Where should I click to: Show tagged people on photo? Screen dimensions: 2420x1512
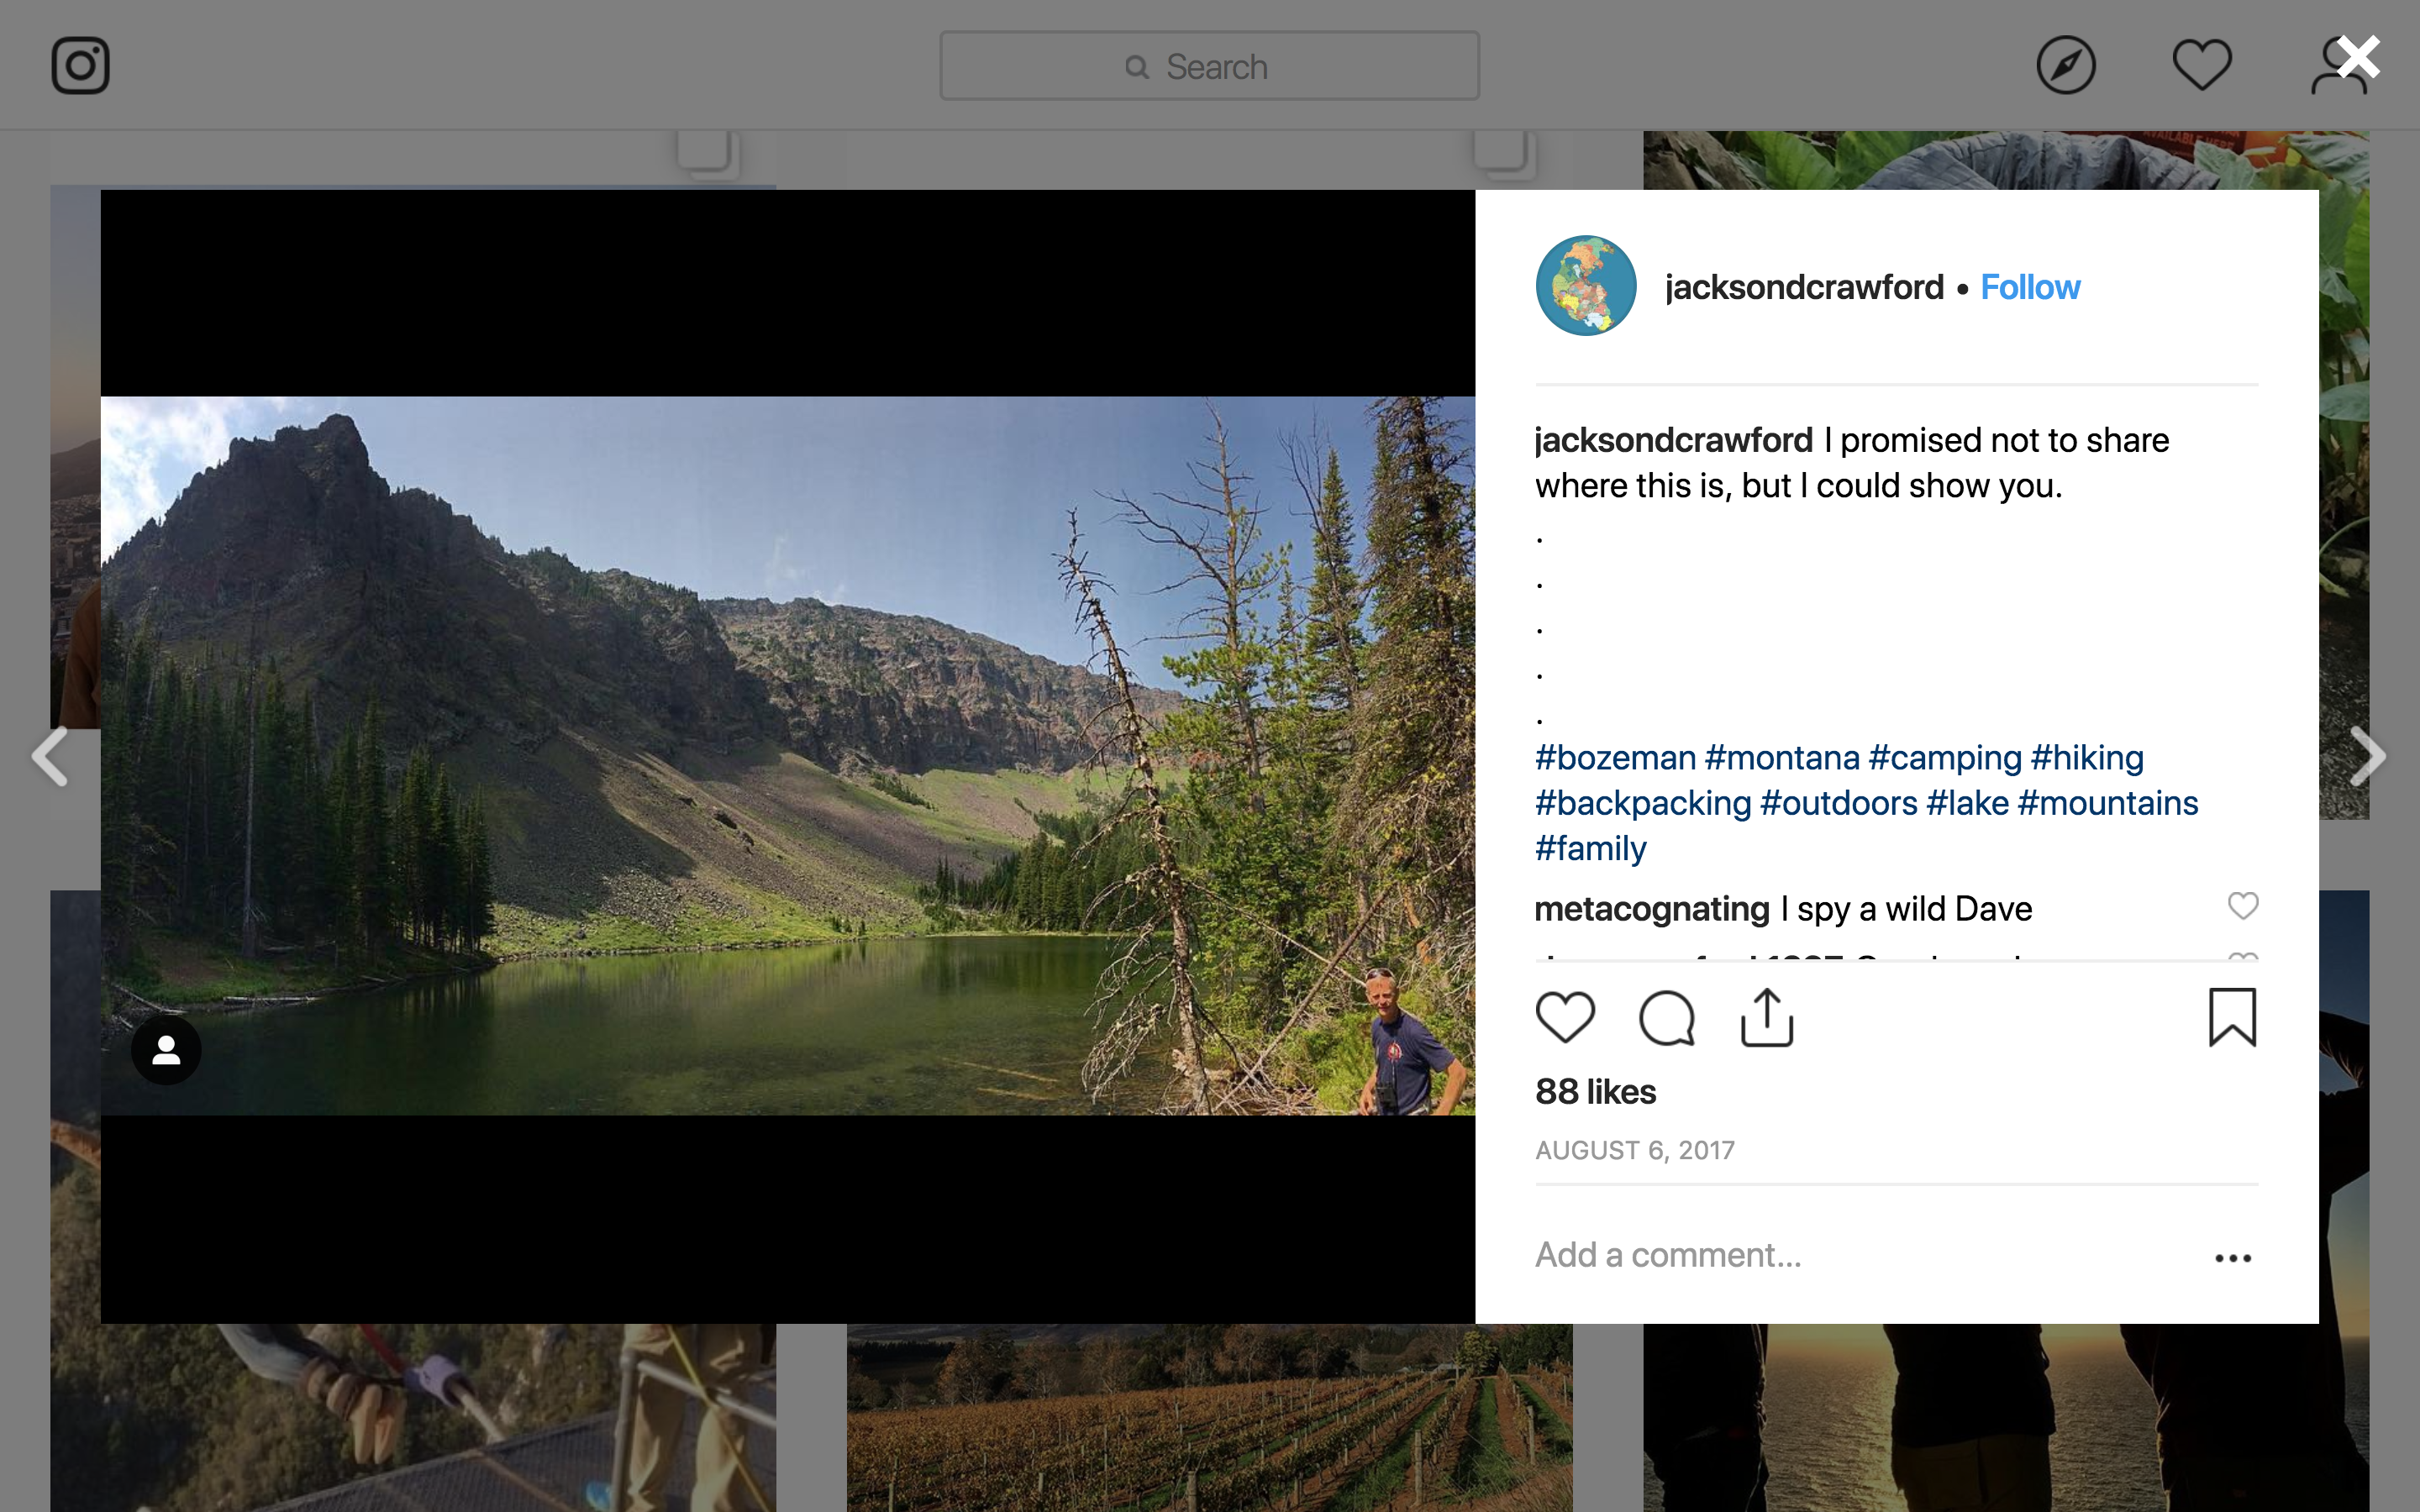(166, 1050)
